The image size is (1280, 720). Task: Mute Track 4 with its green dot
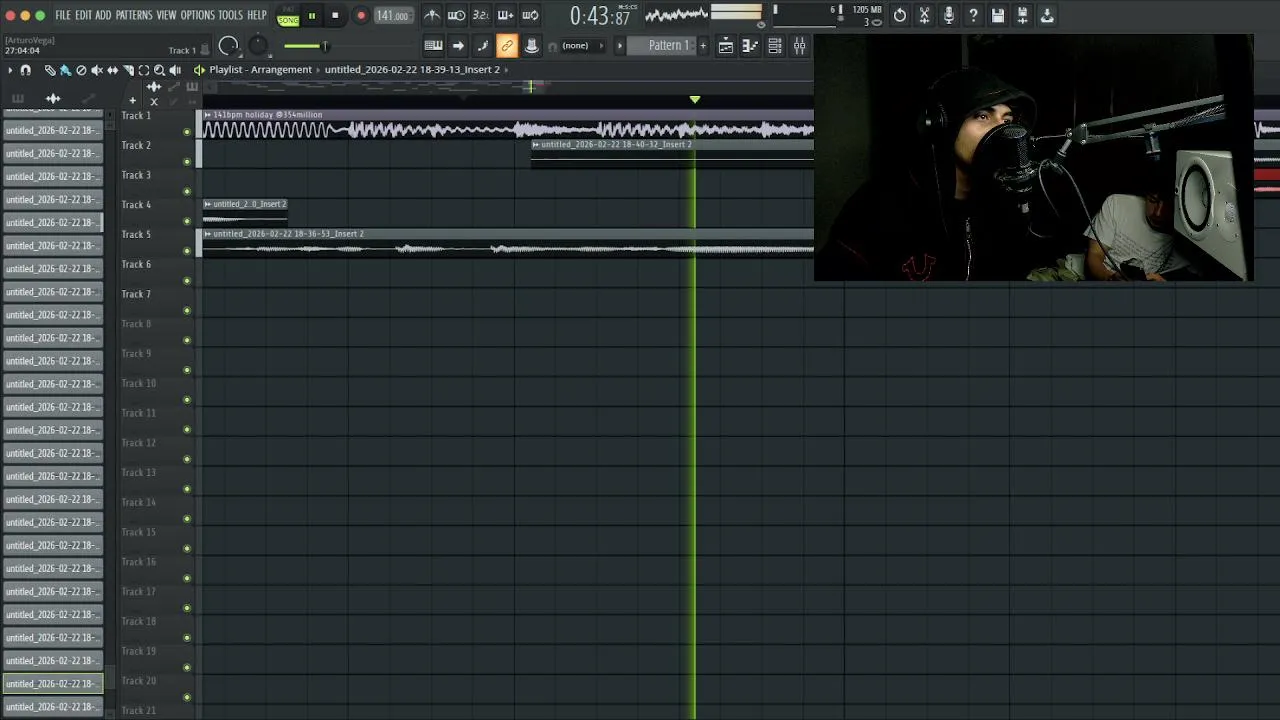[187, 221]
